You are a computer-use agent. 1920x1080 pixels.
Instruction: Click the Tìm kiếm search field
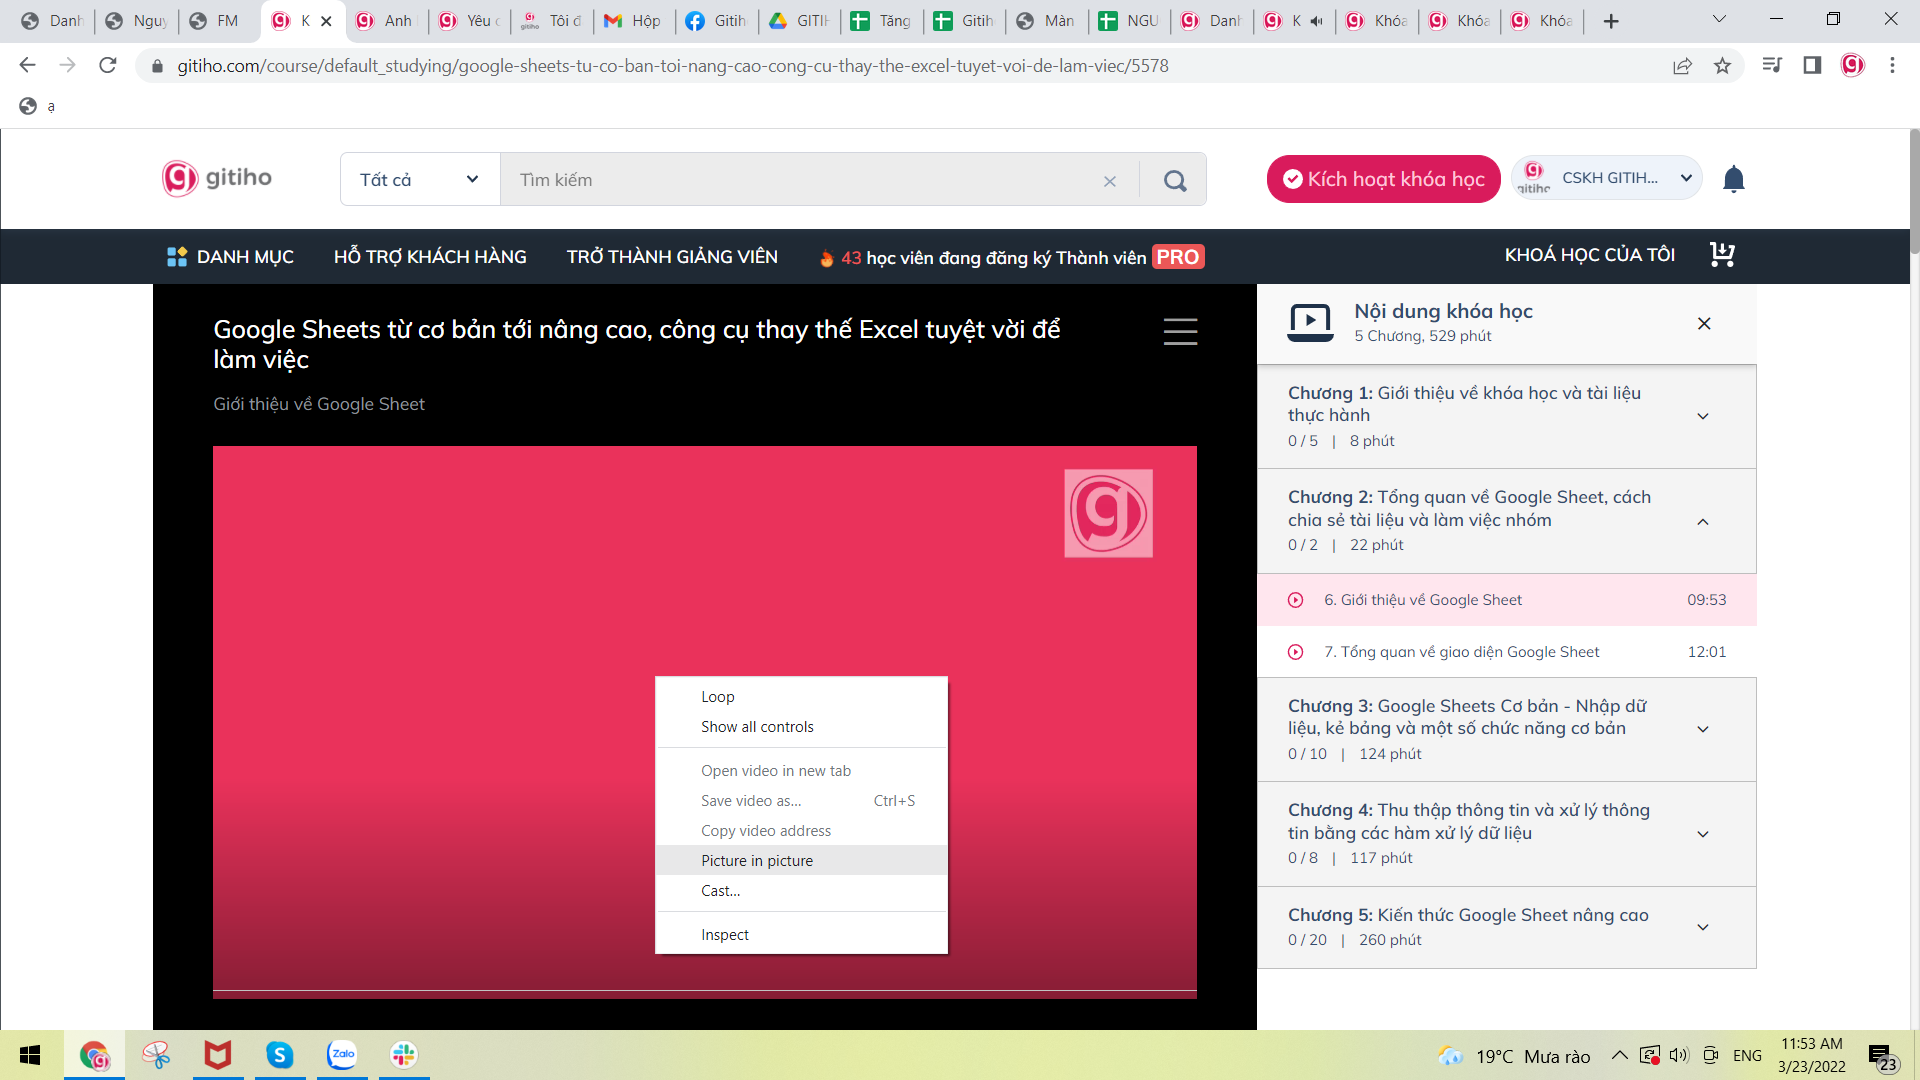pyautogui.click(x=800, y=180)
